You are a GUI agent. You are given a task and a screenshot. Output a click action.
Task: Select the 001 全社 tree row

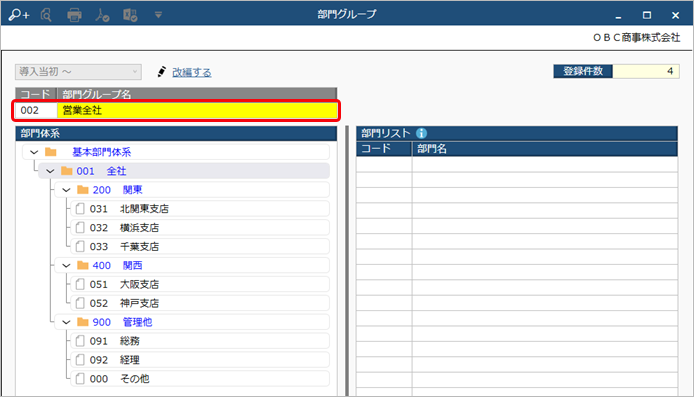pyautogui.click(x=184, y=171)
